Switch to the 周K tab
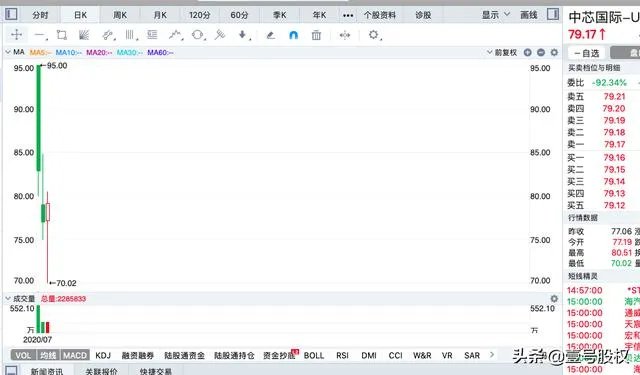The image size is (640, 375). [x=120, y=15]
